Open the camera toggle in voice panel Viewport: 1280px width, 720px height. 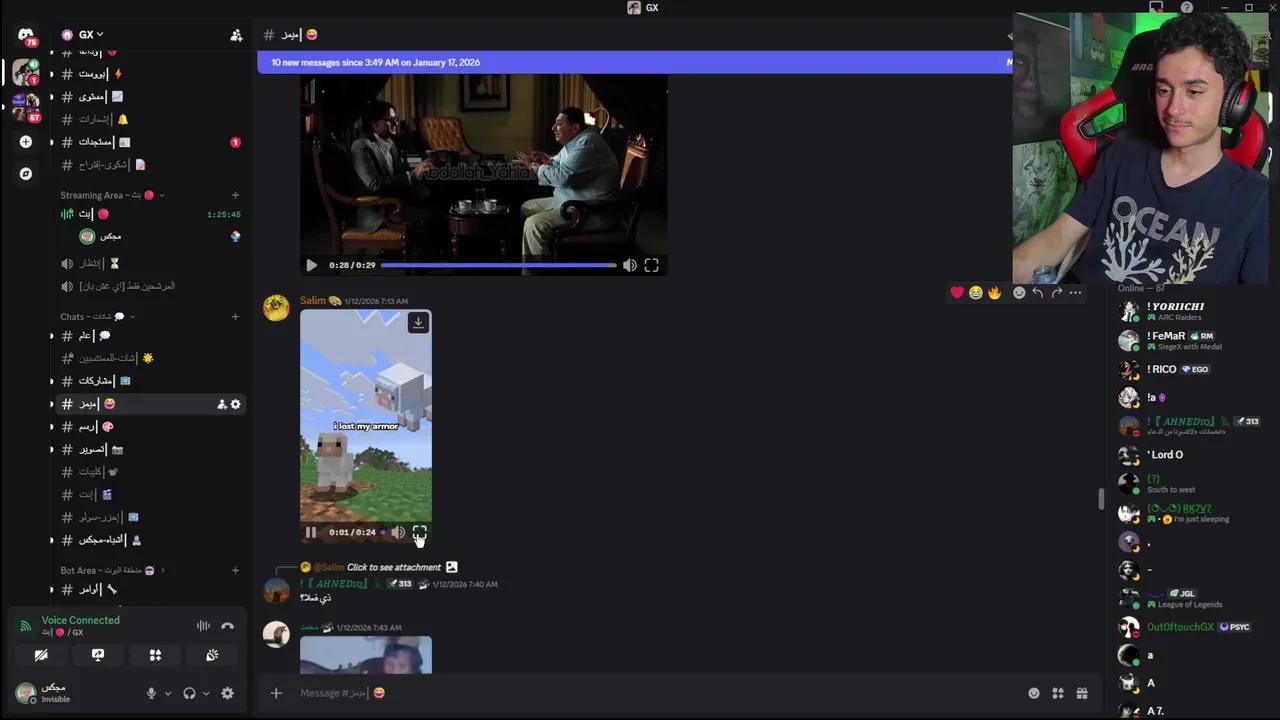click(x=41, y=655)
